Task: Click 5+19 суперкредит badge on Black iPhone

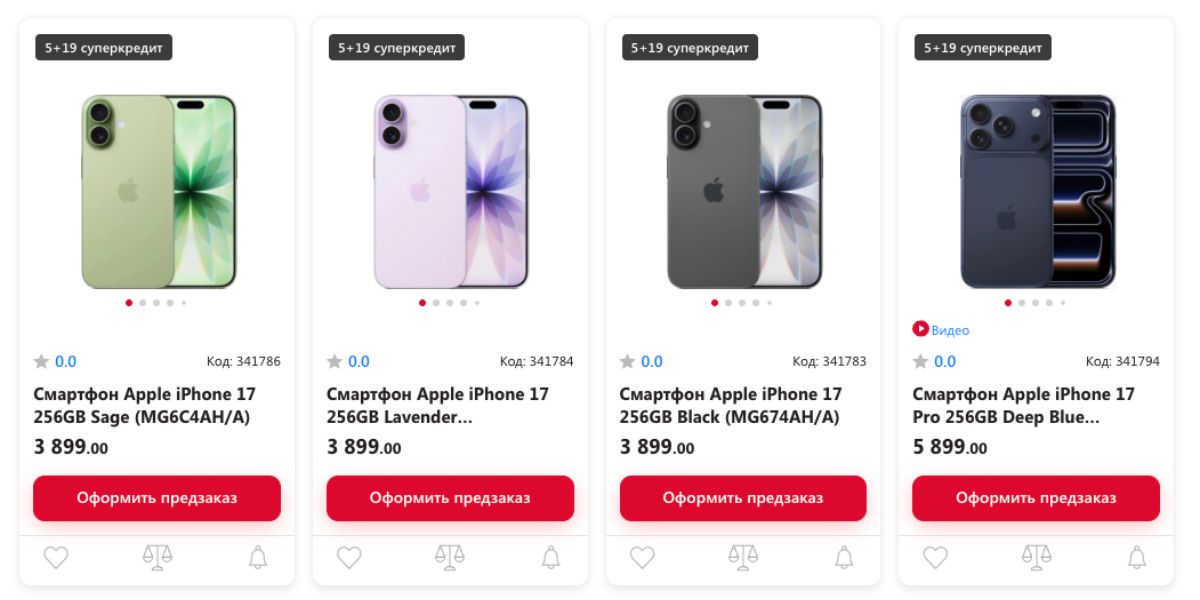Action: tap(690, 47)
